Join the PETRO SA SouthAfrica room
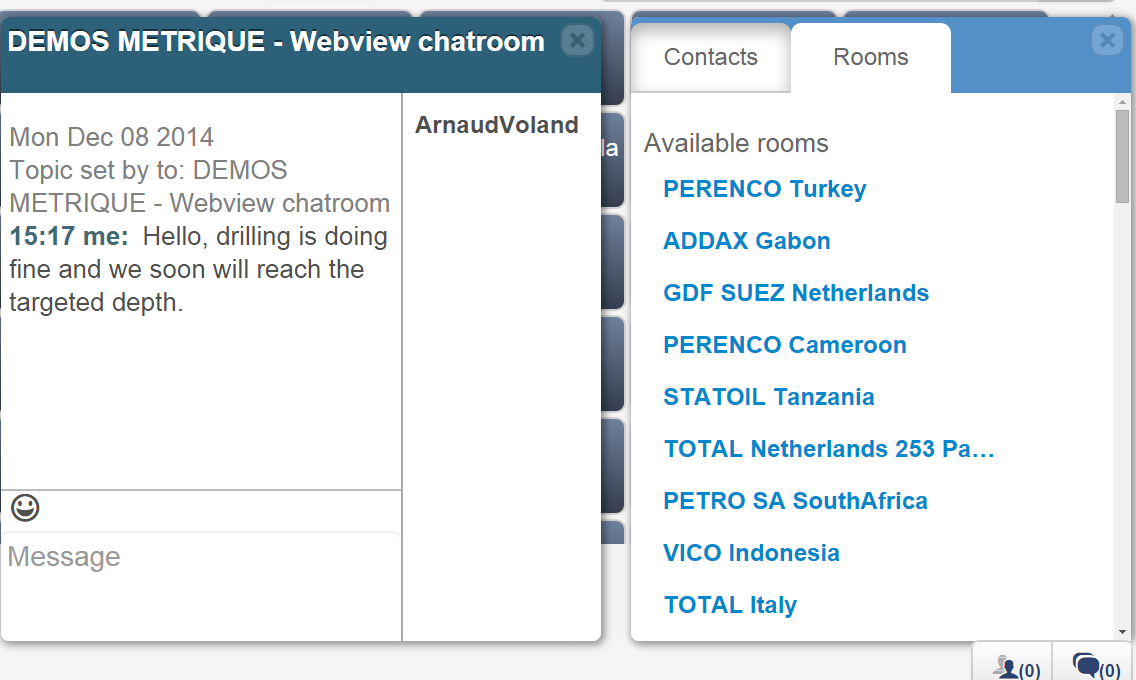Screen dimensions: 1136x680 pos(795,501)
